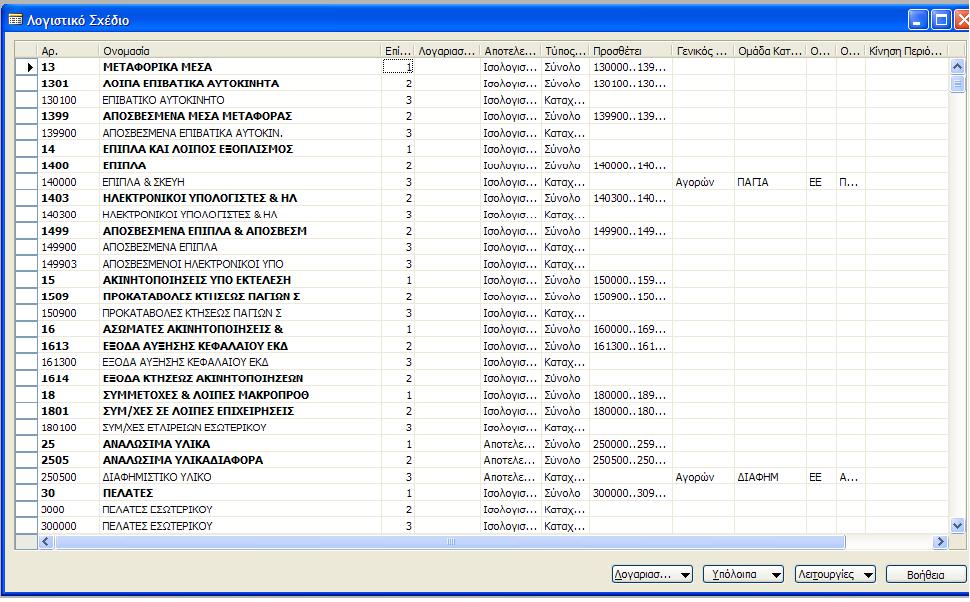Click the level field in the ΜΕΤΑΦΟΡΙΚΑ ΜΕΣΑ row

coord(397,67)
